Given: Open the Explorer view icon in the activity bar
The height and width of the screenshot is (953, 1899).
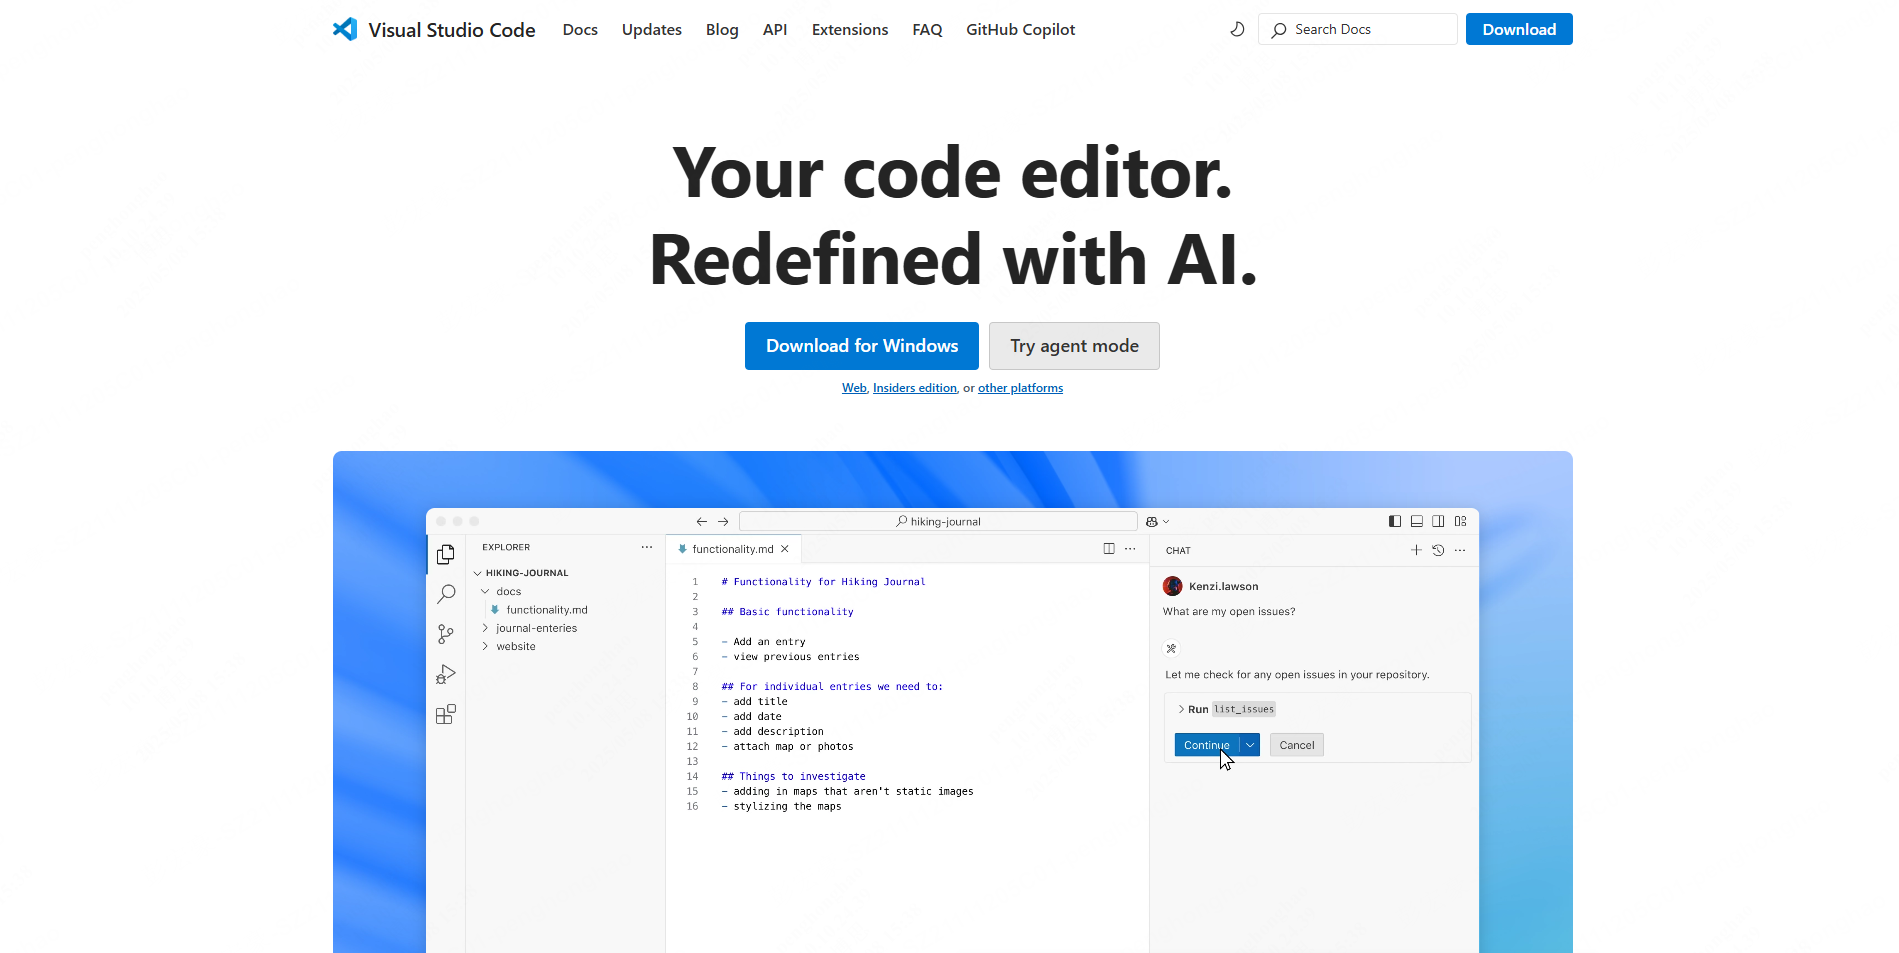Looking at the screenshot, I should click(x=446, y=554).
